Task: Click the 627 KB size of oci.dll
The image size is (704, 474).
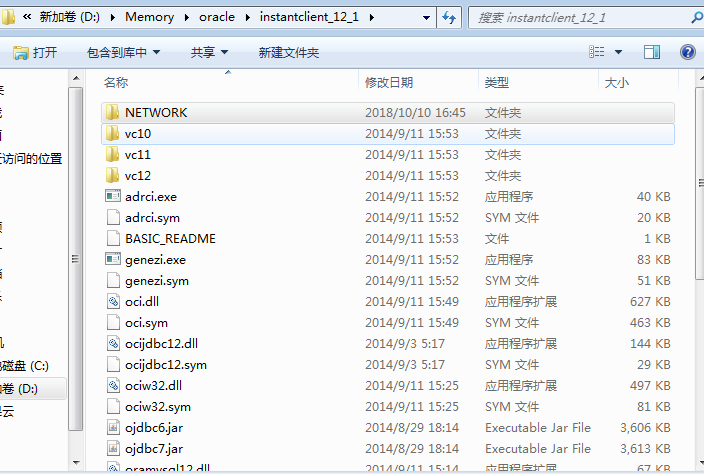Action: (650, 302)
